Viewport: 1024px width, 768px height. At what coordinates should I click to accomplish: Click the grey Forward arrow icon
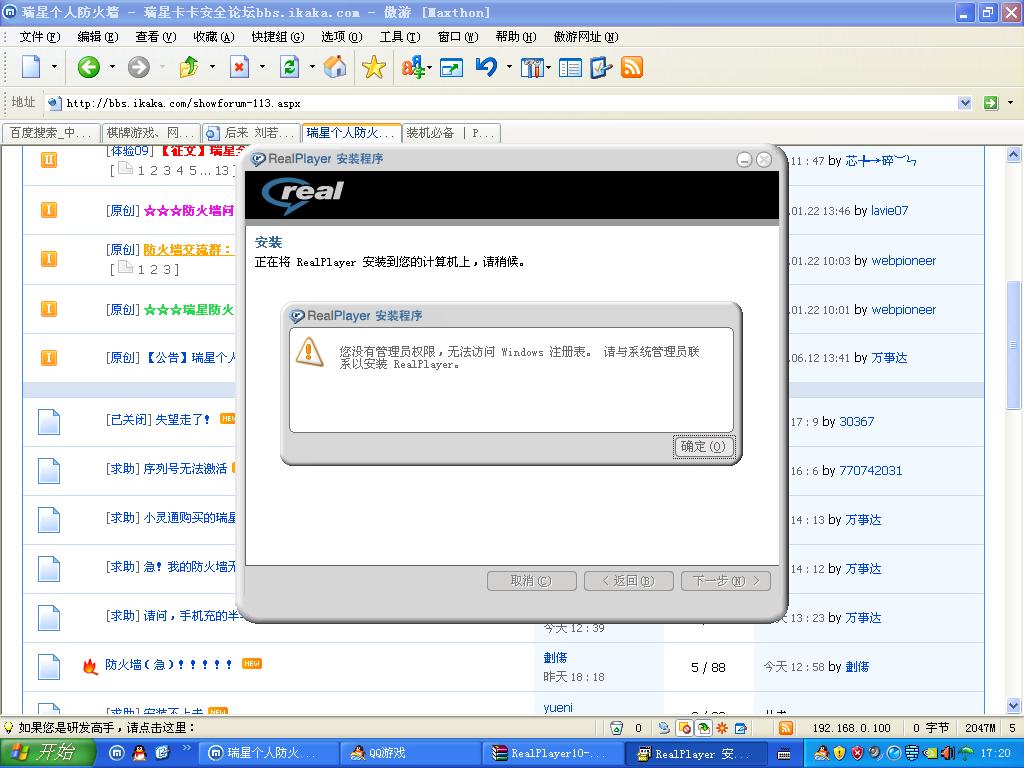[138, 67]
